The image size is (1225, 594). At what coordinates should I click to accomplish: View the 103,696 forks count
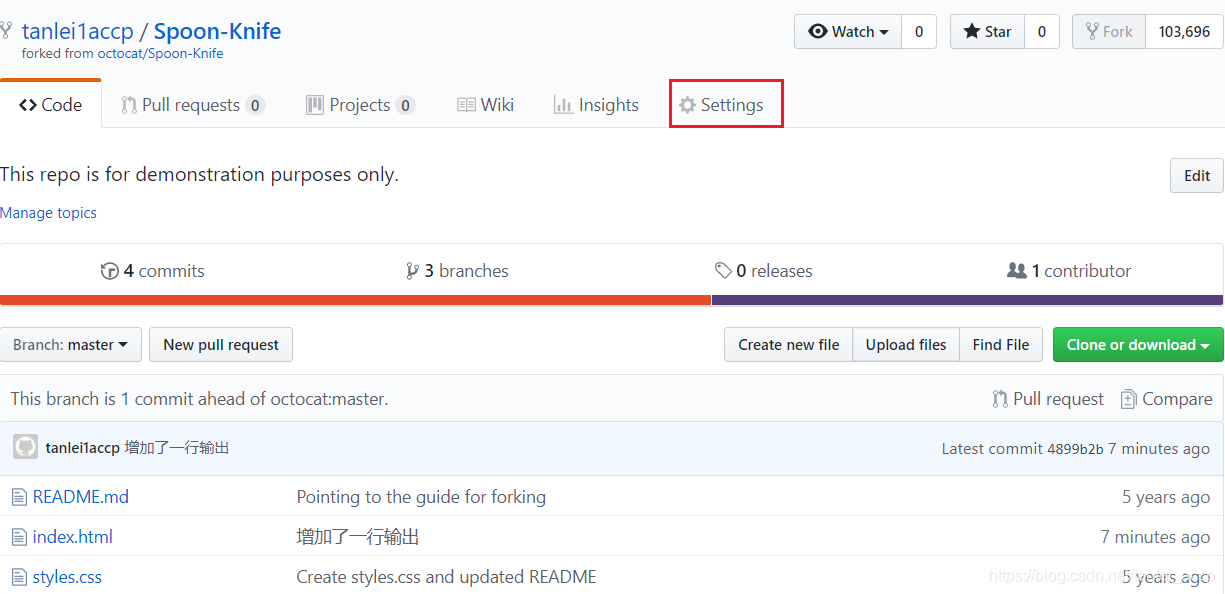(x=1184, y=32)
